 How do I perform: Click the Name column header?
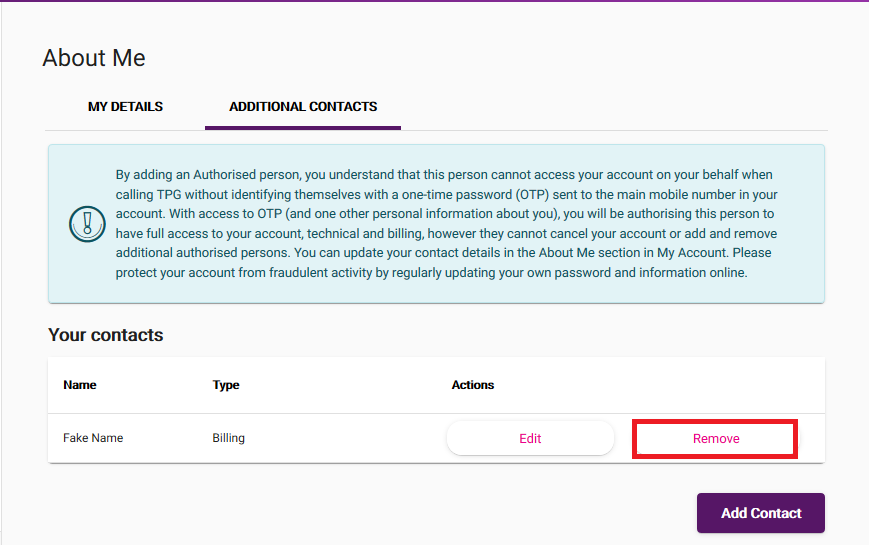pos(80,385)
